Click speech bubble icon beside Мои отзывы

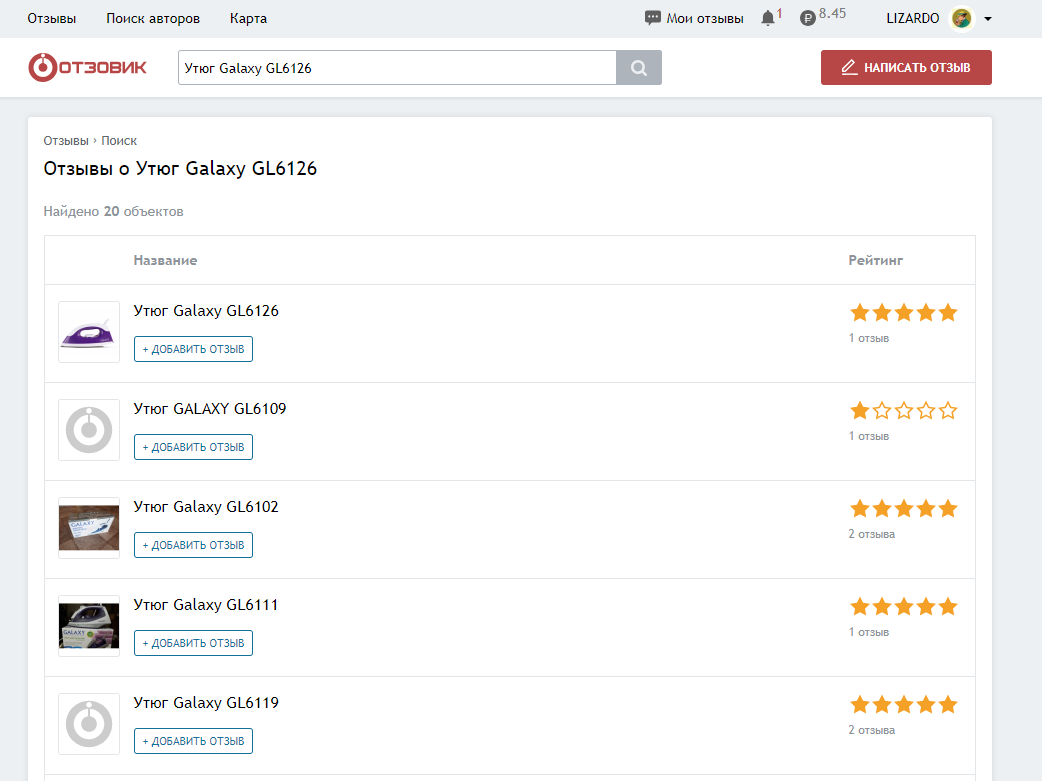[x=653, y=18]
